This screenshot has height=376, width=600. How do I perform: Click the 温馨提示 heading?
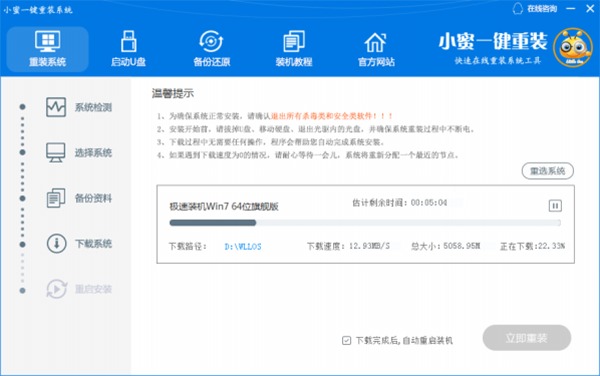pos(173,93)
